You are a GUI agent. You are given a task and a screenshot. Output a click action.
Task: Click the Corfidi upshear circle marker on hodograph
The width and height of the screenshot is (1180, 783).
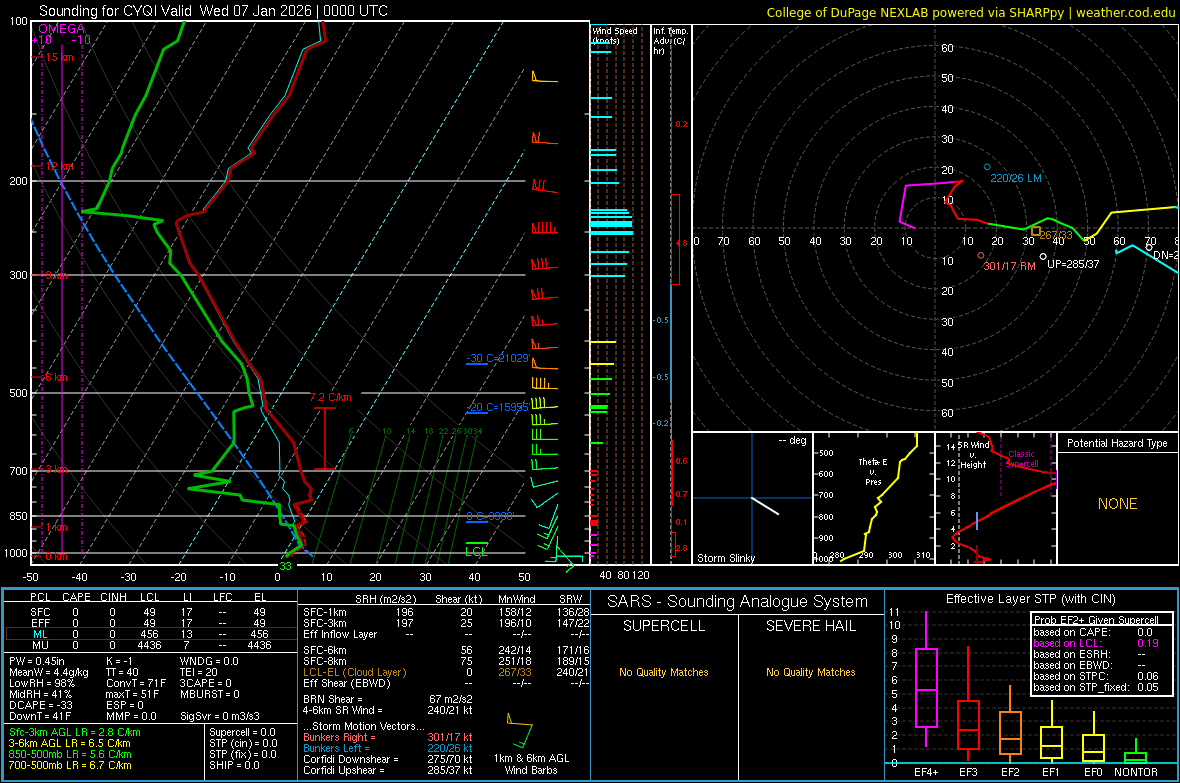point(1043,257)
